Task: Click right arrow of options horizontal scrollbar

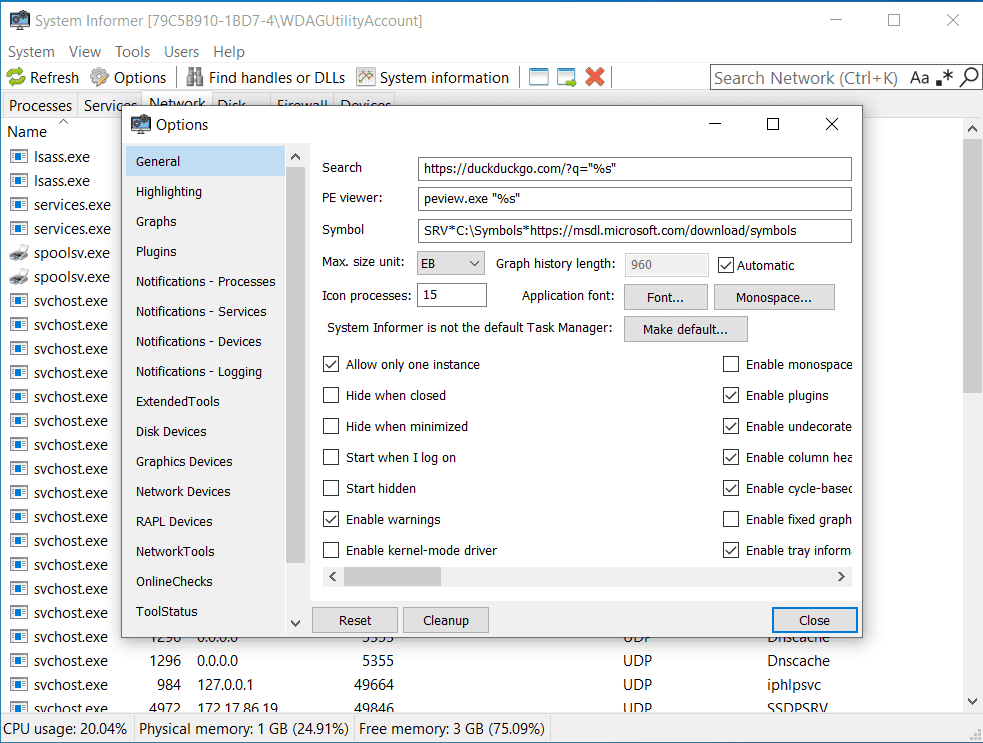Action: point(841,576)
